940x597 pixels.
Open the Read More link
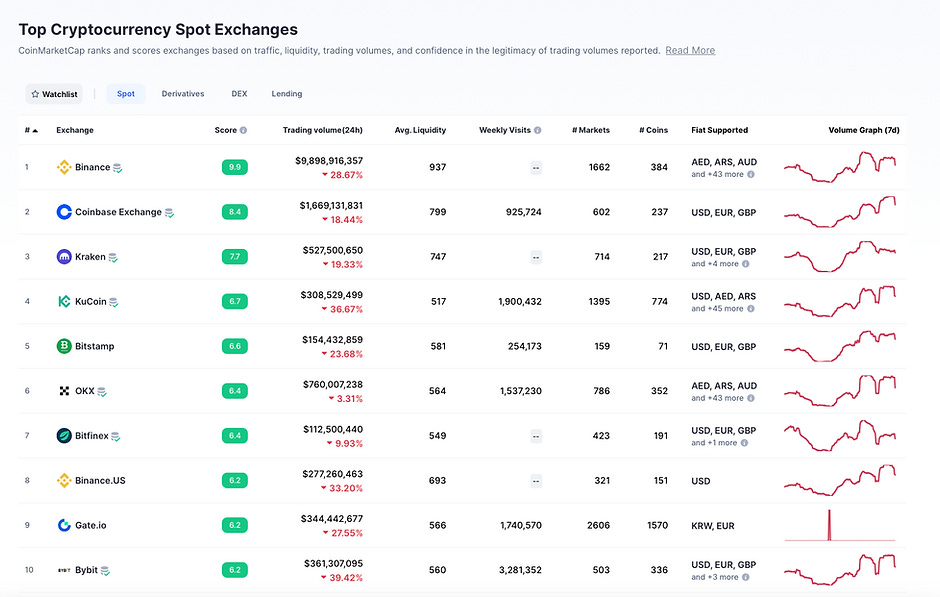tap(690, 50)
